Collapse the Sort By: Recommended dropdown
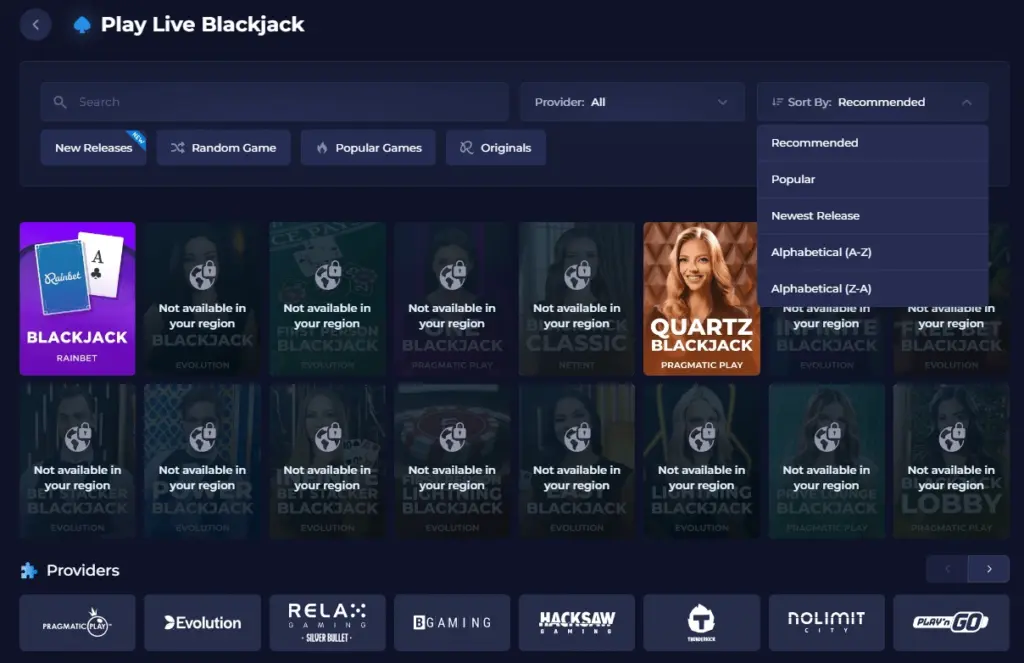 [x=872, y=102]
